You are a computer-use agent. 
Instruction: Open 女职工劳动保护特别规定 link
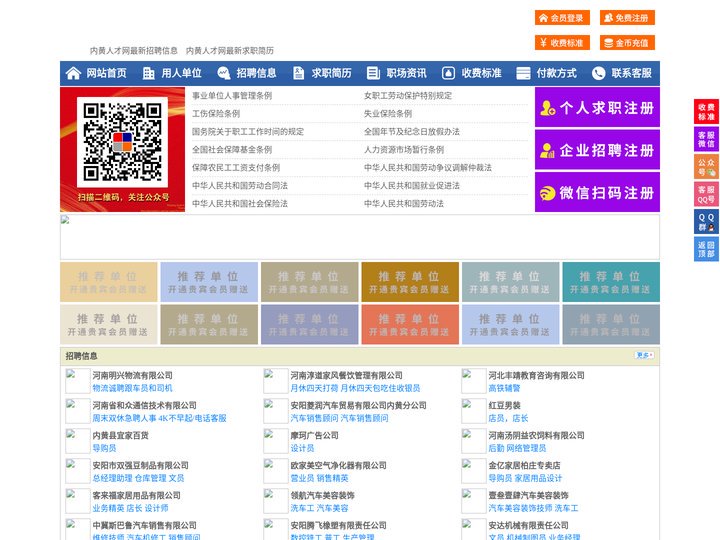pyautogui.click(x=408, y=96)
